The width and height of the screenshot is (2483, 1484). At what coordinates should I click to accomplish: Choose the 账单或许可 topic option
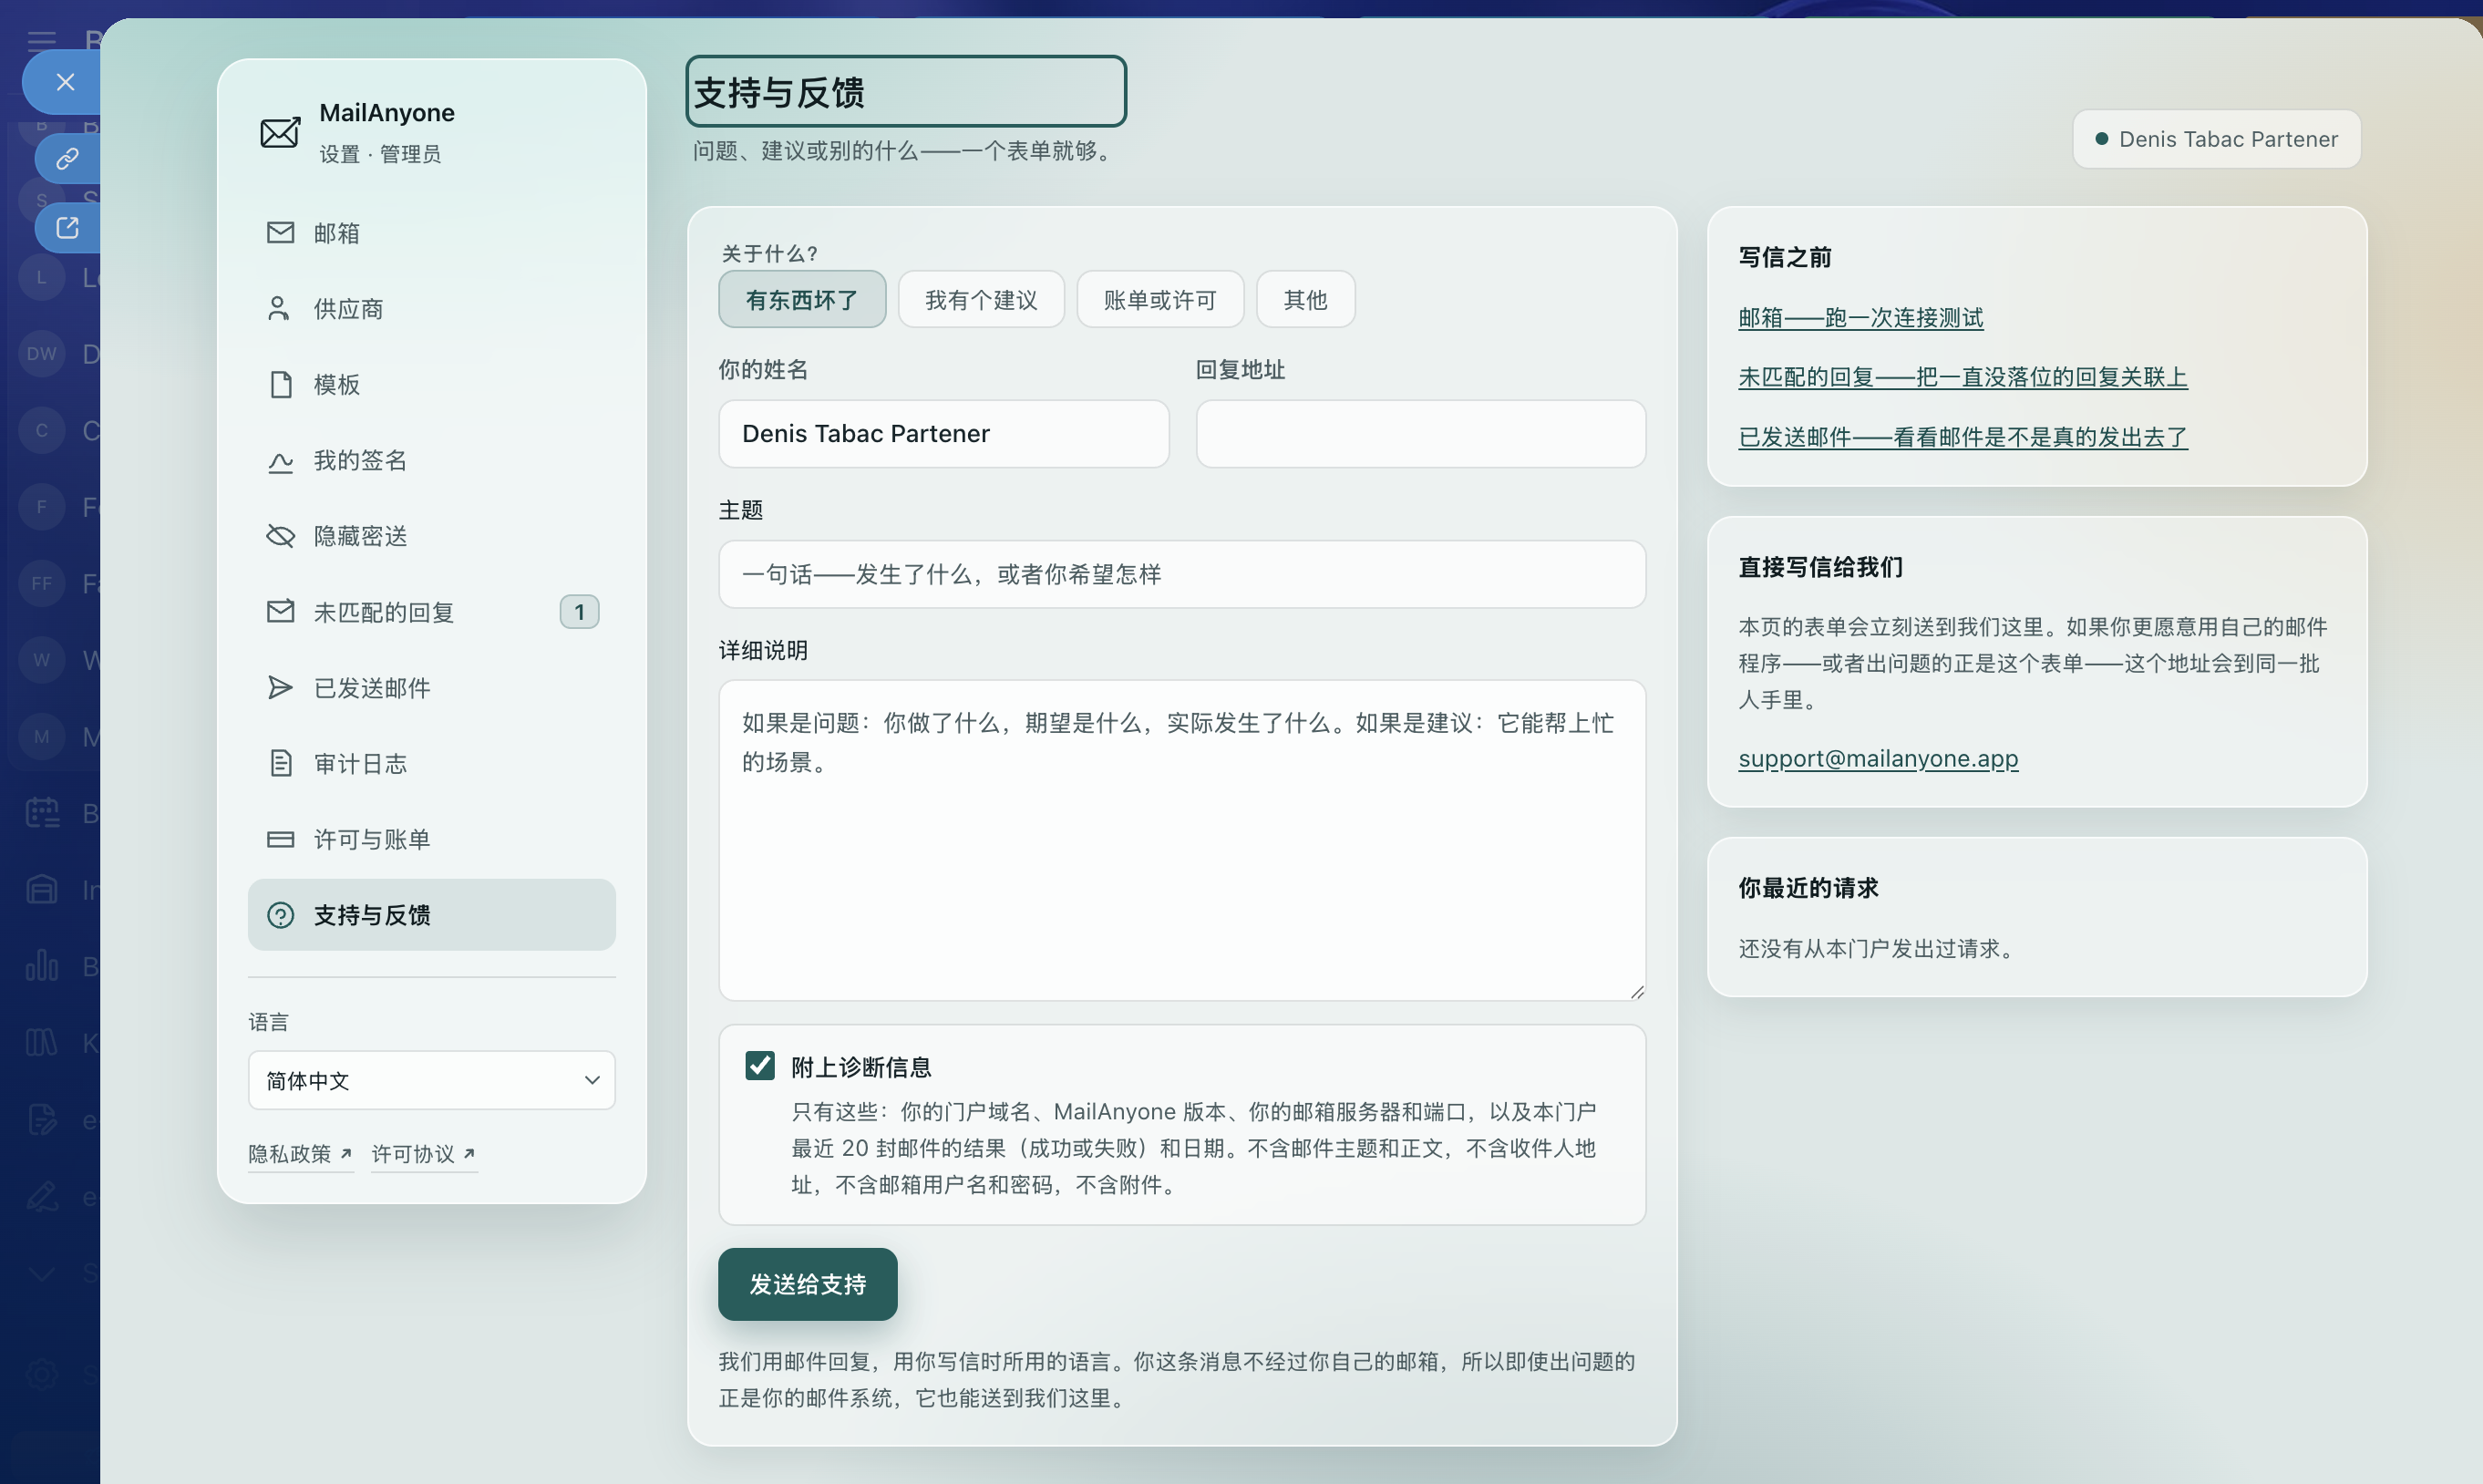pyautogui.click(x=1160, y=299)
